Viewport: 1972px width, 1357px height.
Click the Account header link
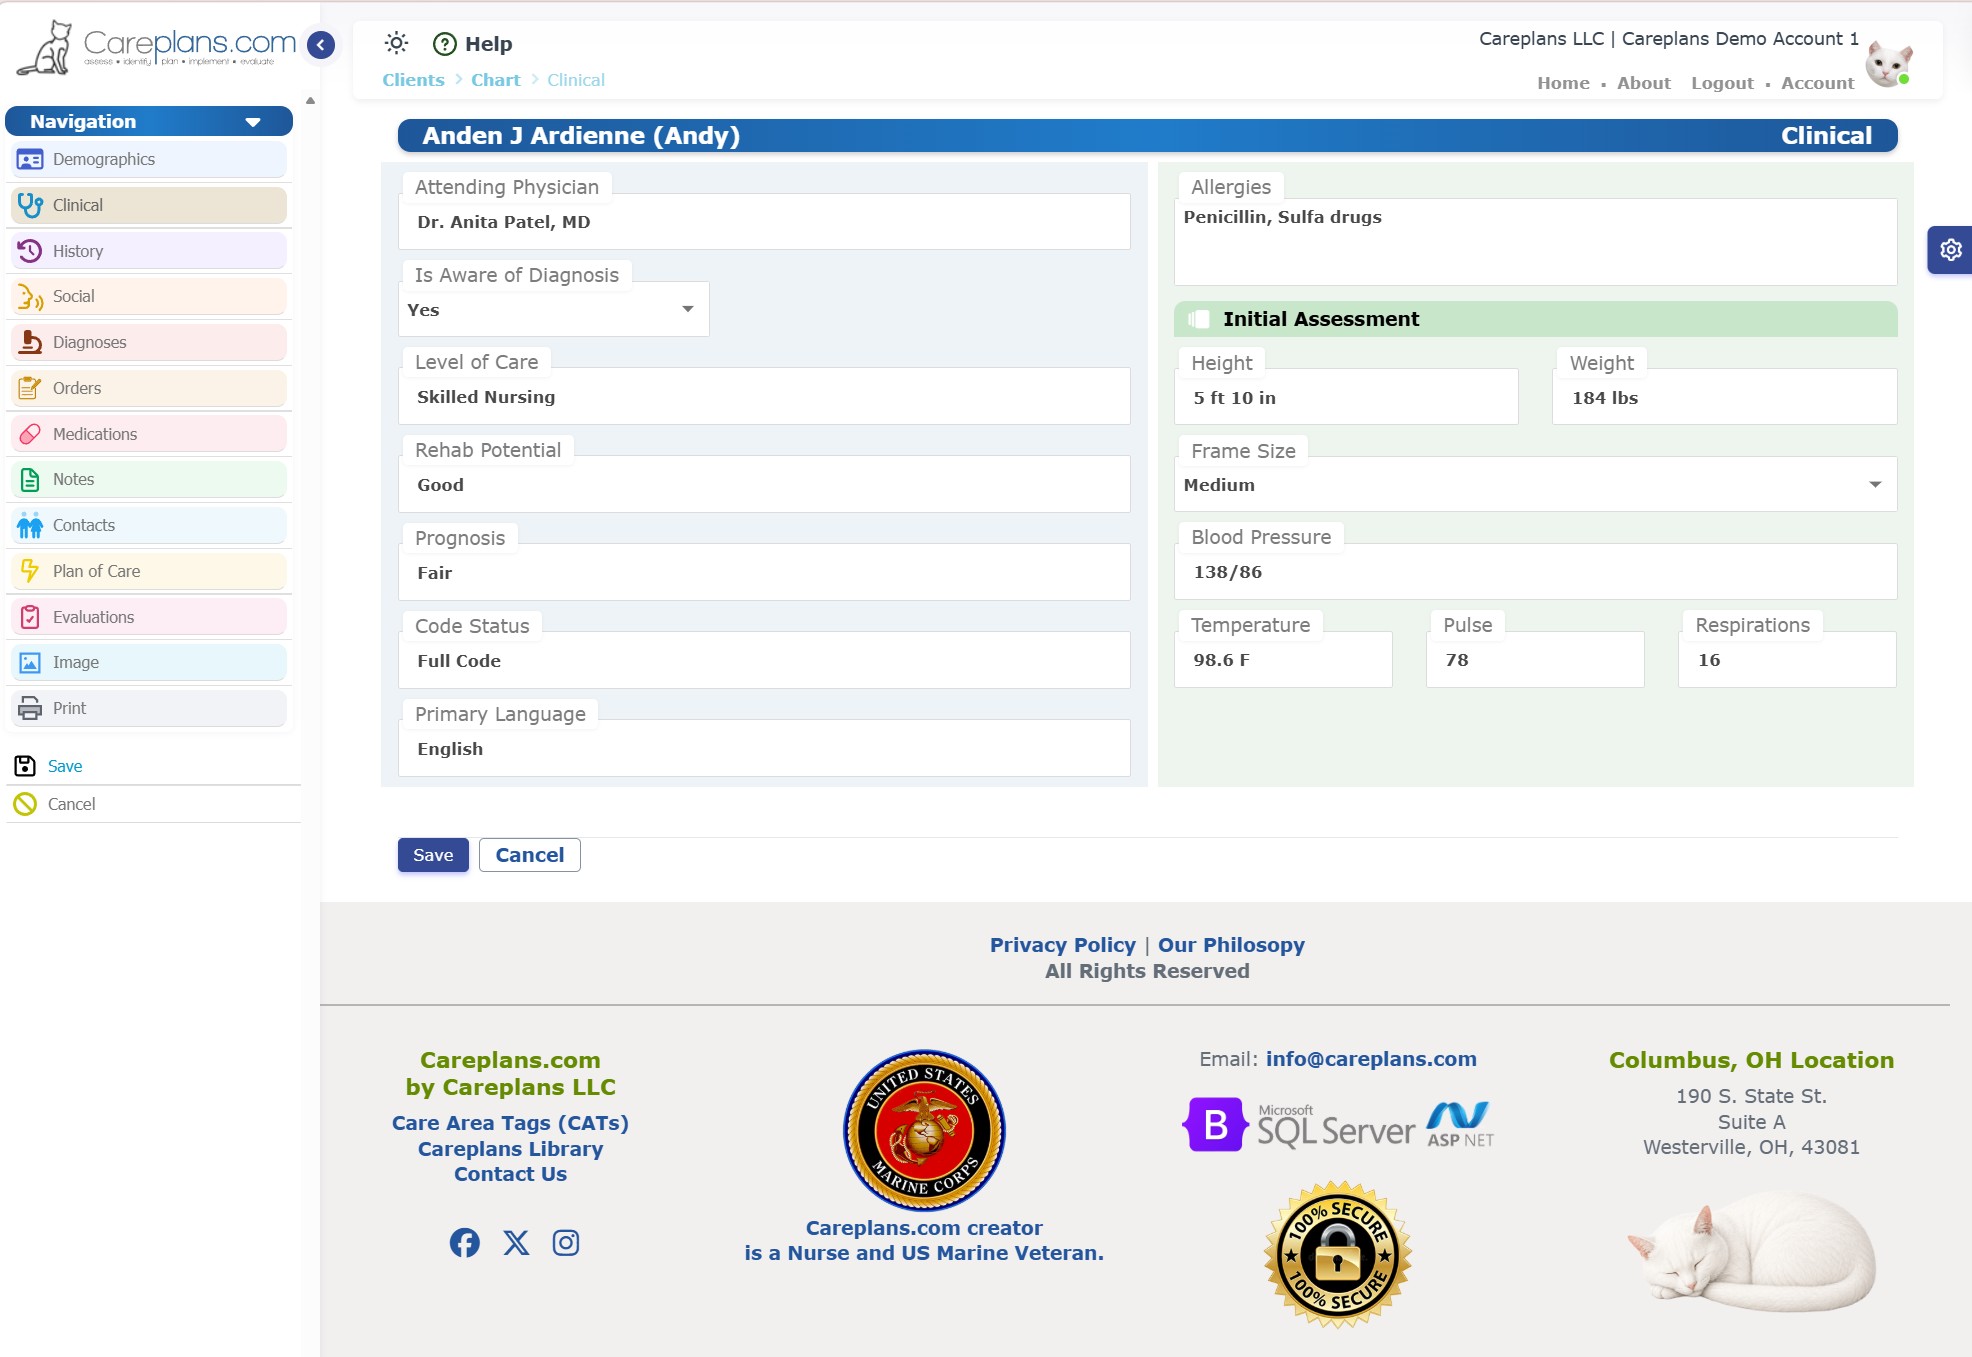1817,83
